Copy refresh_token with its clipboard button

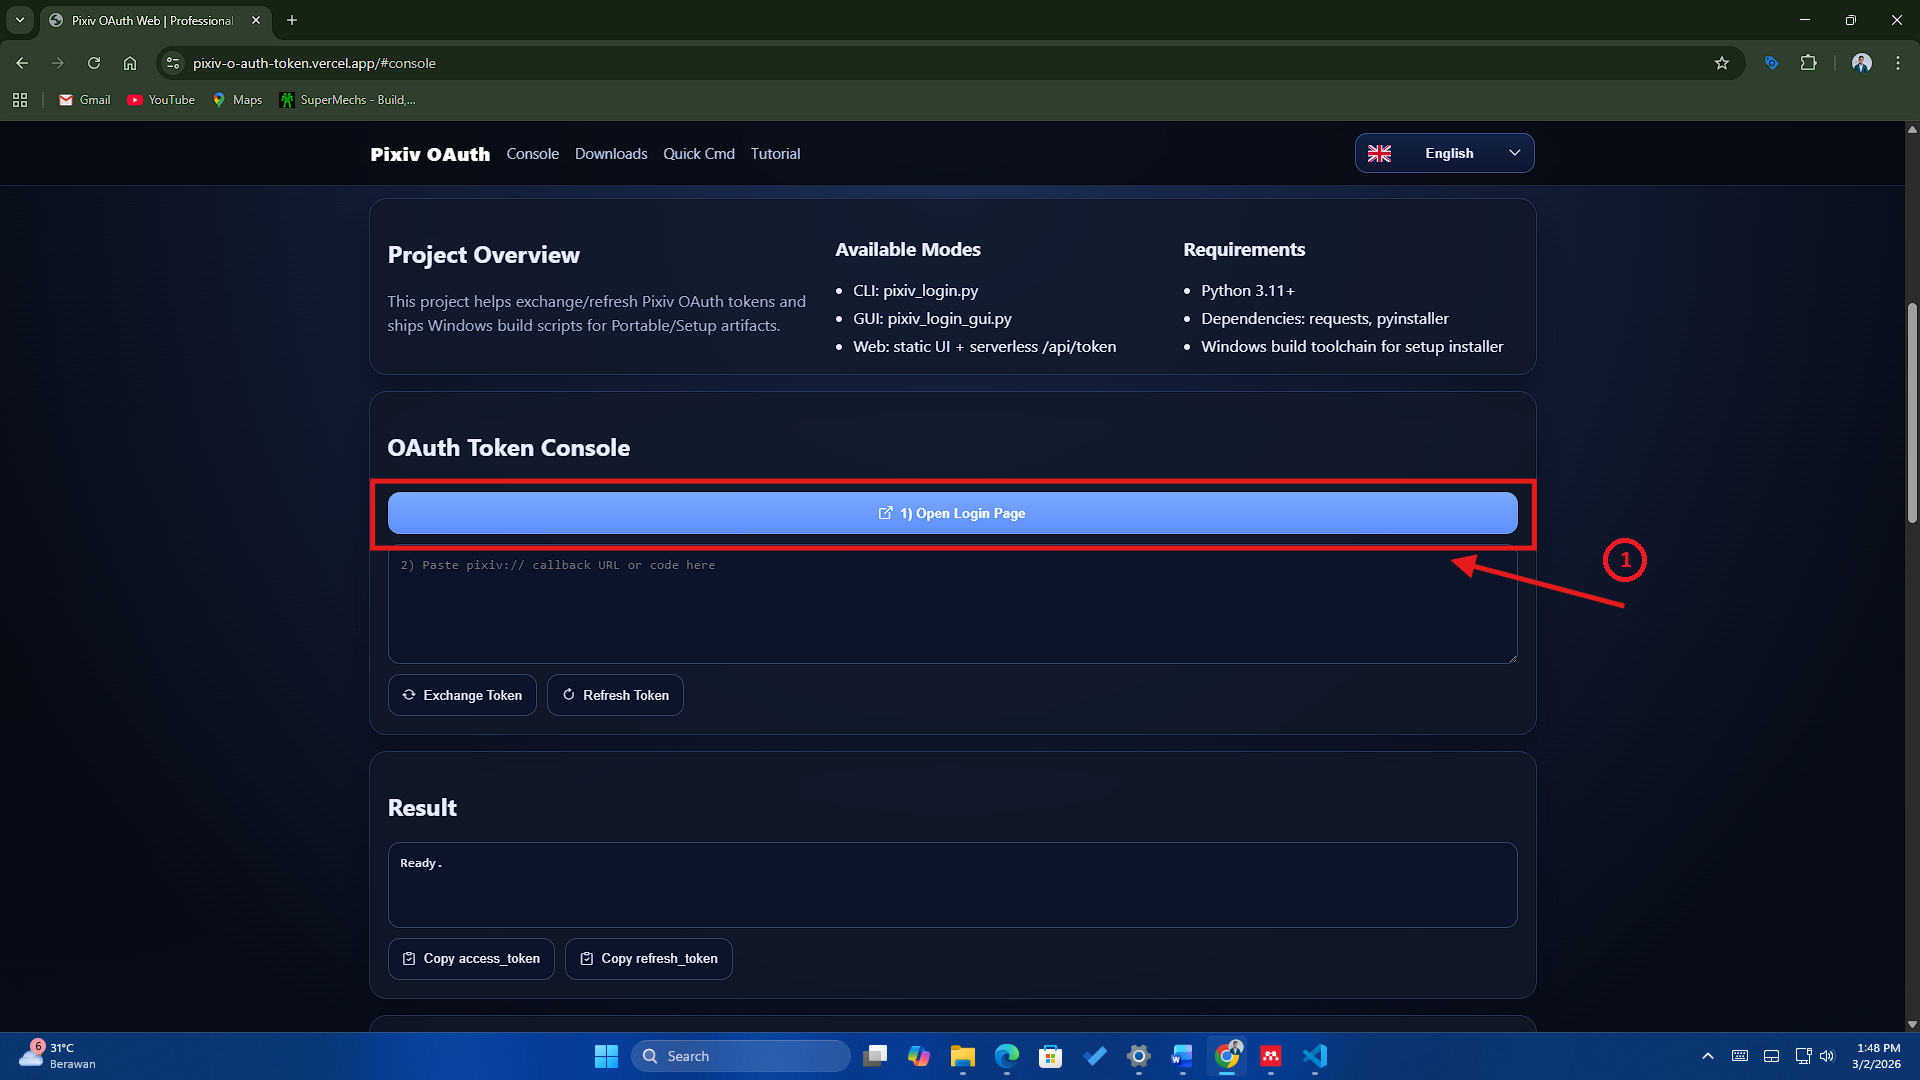(x=648, y=958)
